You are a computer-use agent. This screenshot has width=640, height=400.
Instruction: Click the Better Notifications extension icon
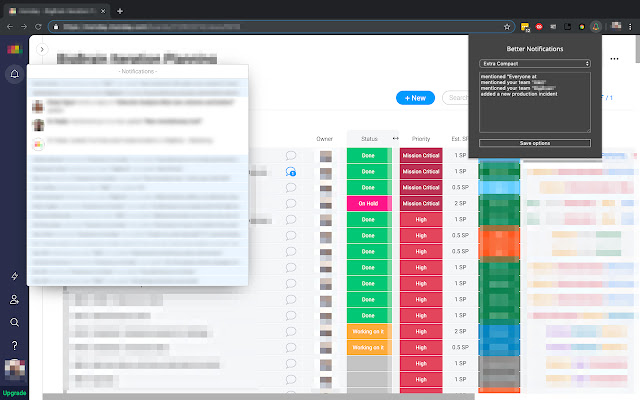pyautogui.click(x=596, y=27)
